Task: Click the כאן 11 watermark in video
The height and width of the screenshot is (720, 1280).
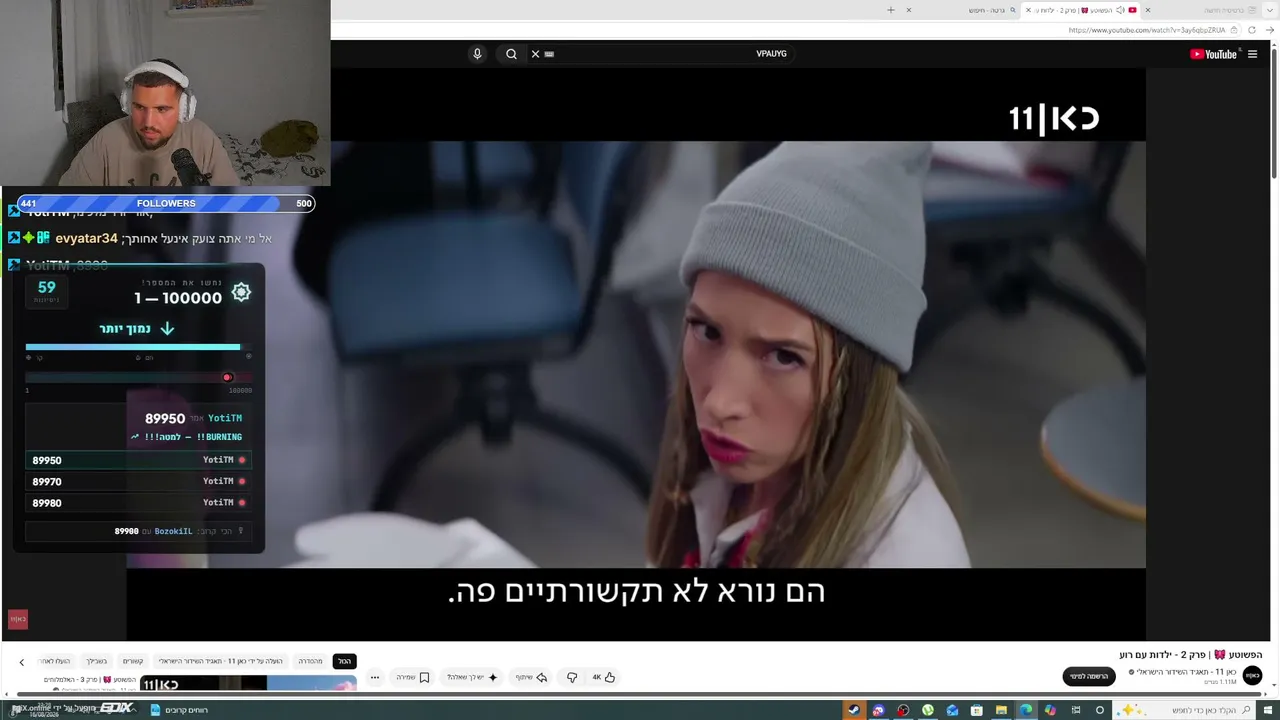Action: point(1054,119)
